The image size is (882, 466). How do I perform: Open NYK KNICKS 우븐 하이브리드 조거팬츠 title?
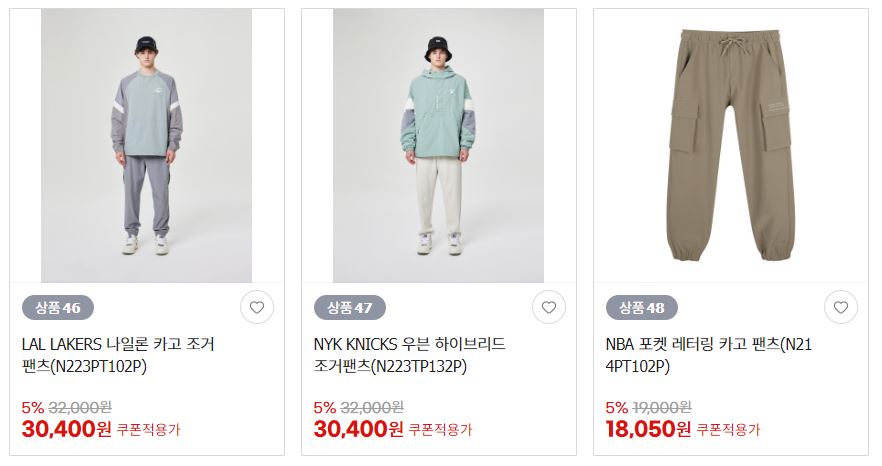click(x=410, y=355)
